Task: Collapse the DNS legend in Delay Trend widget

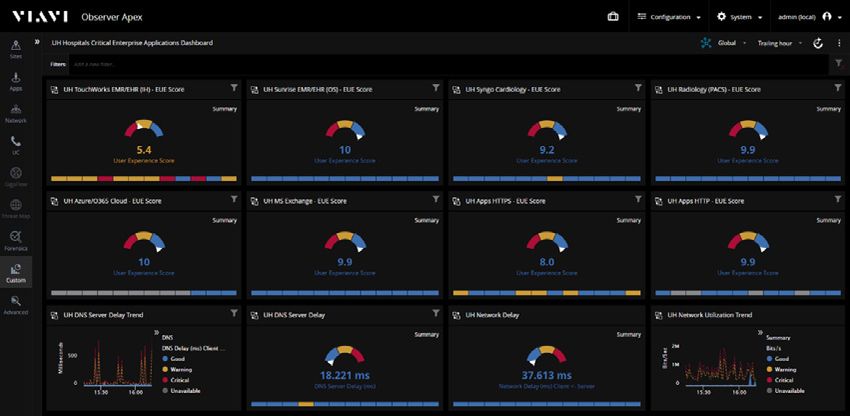Action: coord(156,332)
